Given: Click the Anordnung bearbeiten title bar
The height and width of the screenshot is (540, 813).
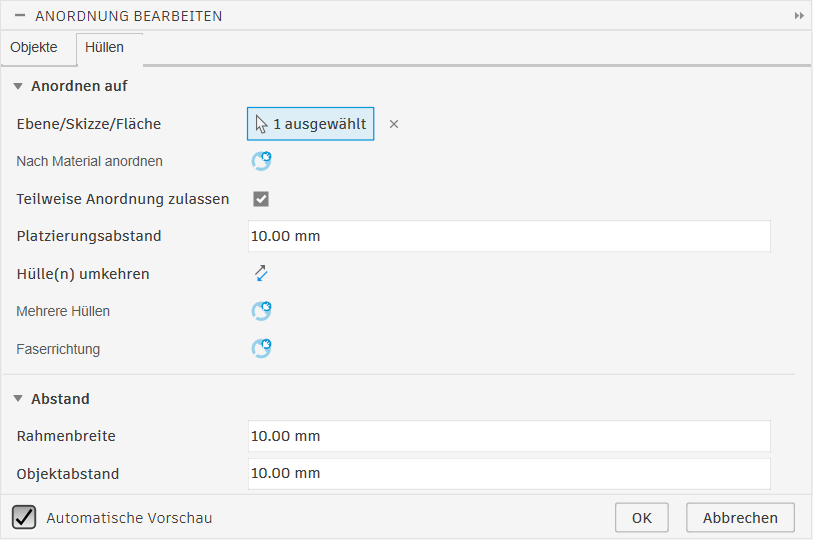Looking at the screenshot, I should point(400,16).
